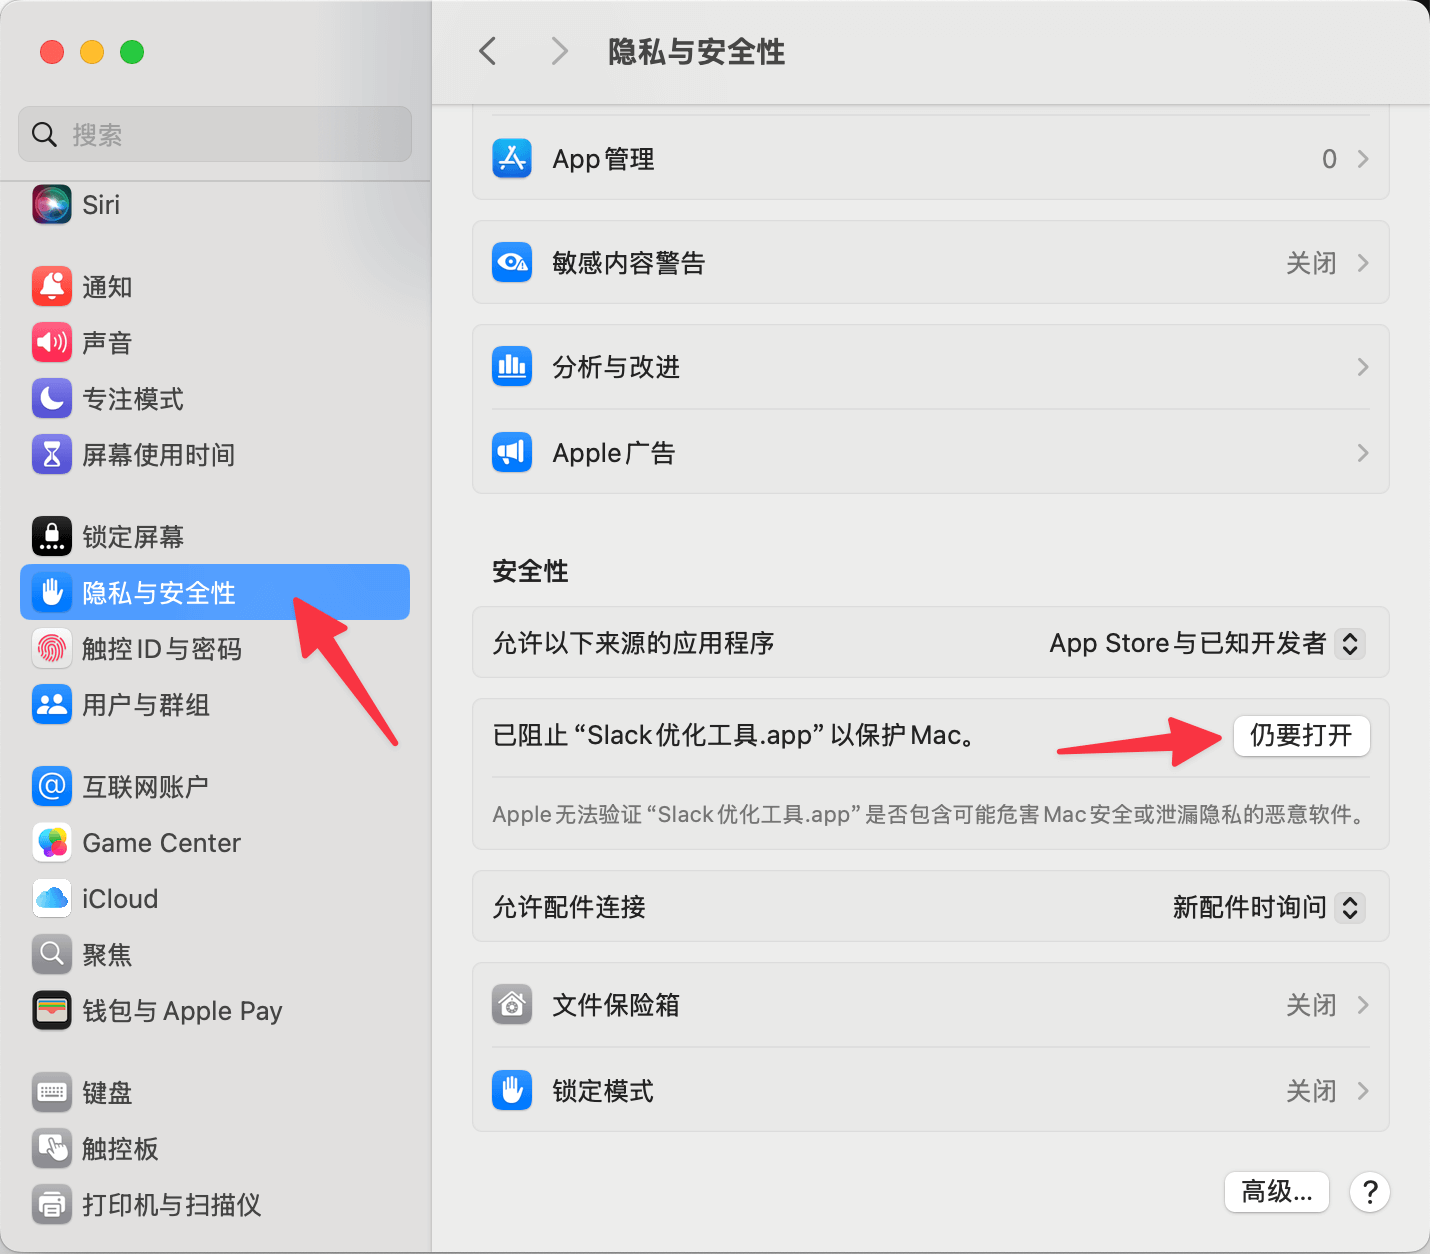Click the 高级... button
This screenshot has height=1254, width=1430.
(x=1277, y=1192)
